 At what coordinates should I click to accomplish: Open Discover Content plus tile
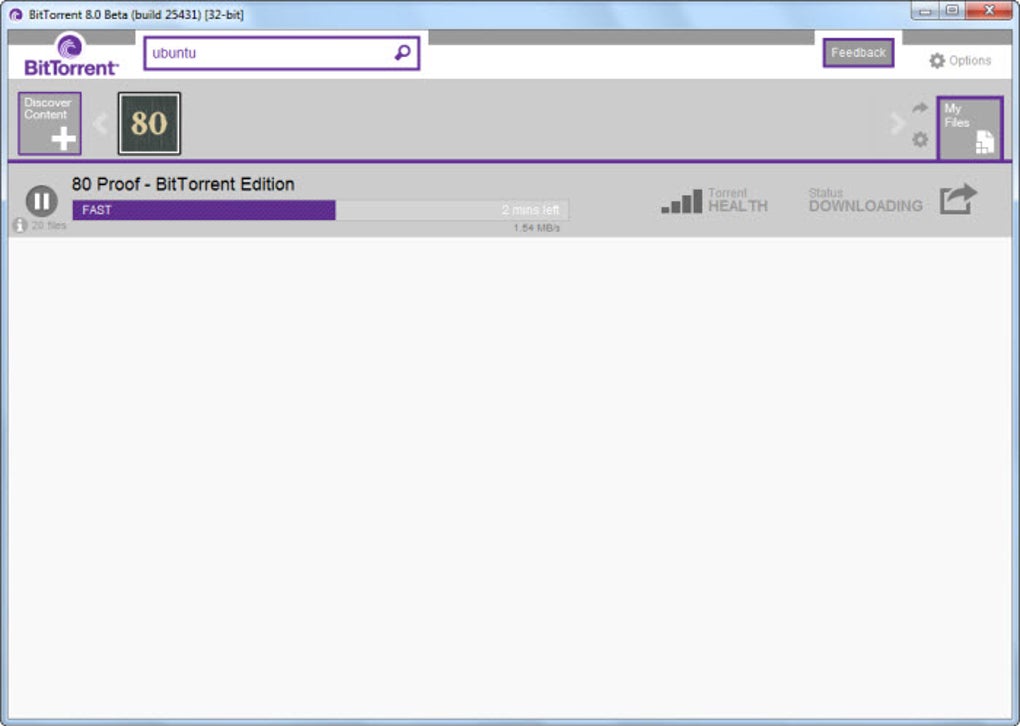[x=49, y=124]
